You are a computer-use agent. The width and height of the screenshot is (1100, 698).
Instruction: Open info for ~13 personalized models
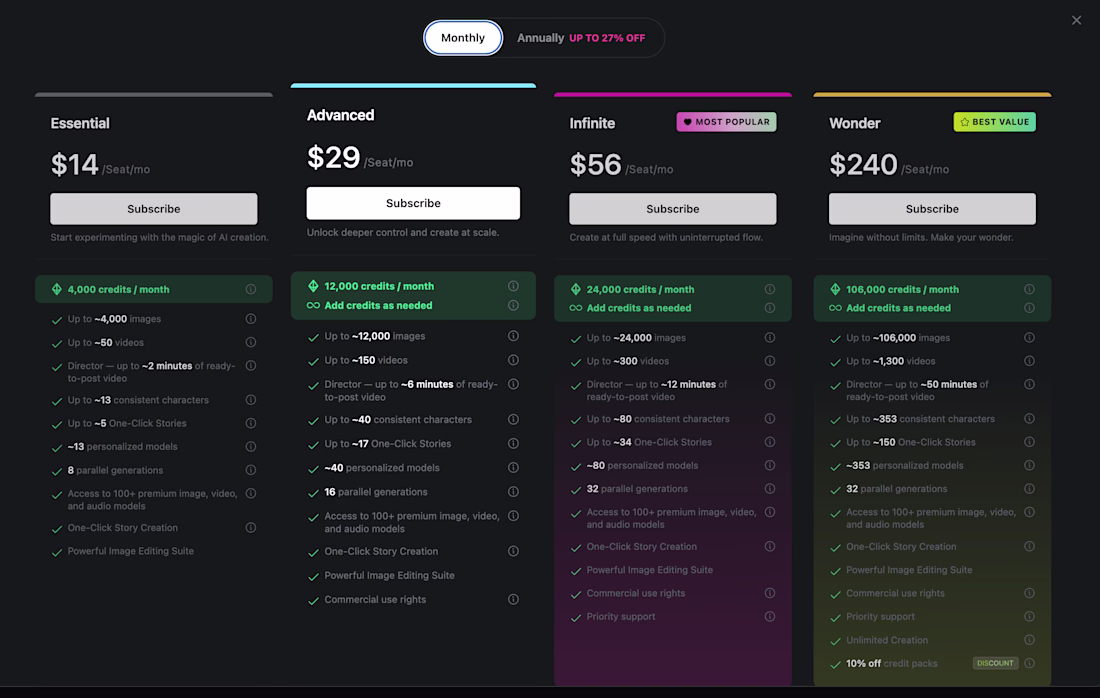click(x=250, y=446)
